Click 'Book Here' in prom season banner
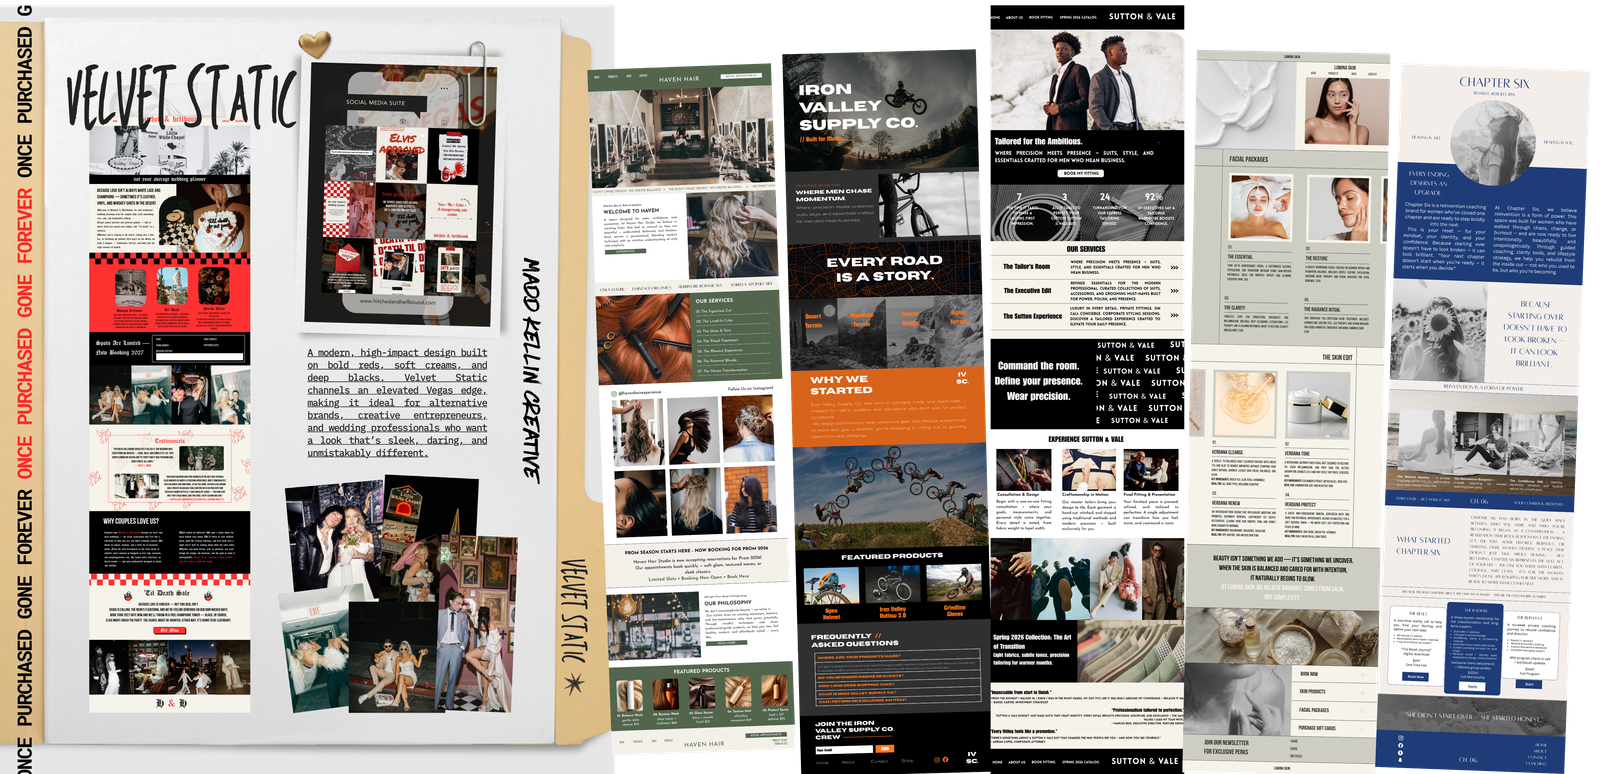1600x774 pixels. (x=738, y=576)
